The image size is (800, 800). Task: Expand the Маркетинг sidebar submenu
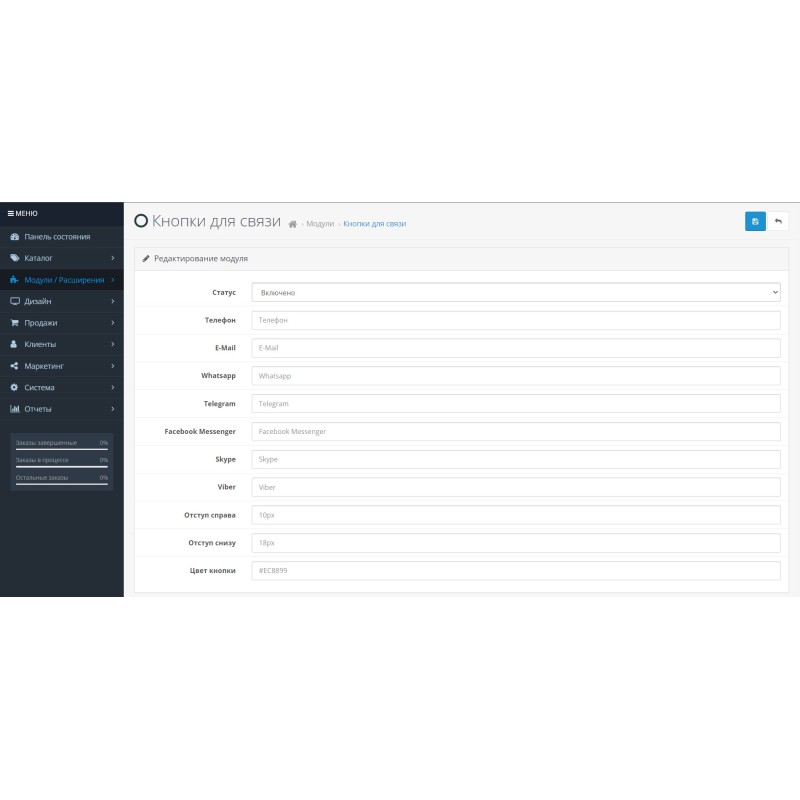(61, 366)
